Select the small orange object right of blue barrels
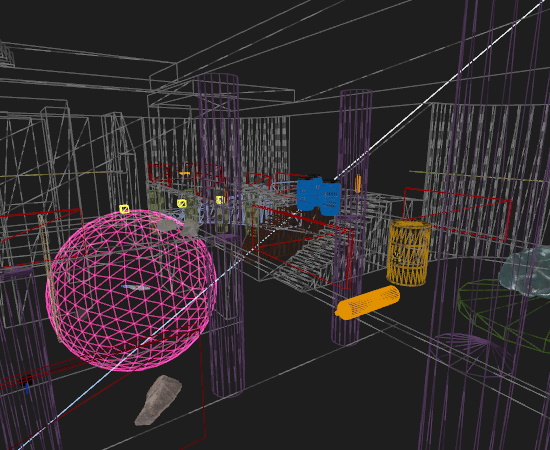 358,184
